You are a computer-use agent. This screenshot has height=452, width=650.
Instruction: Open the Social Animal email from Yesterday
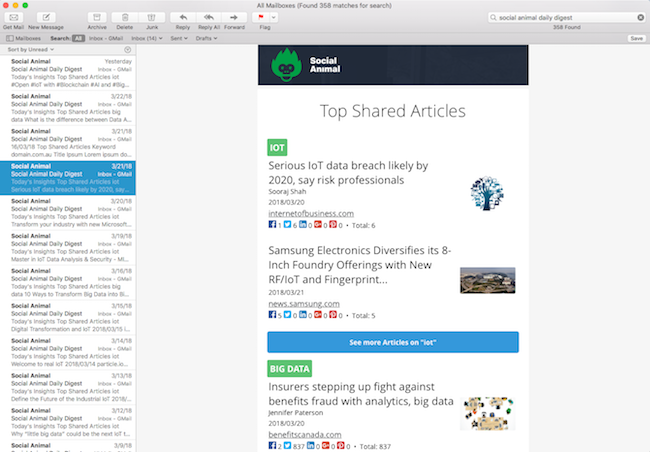pyautogui.click(x=68, y=73)
